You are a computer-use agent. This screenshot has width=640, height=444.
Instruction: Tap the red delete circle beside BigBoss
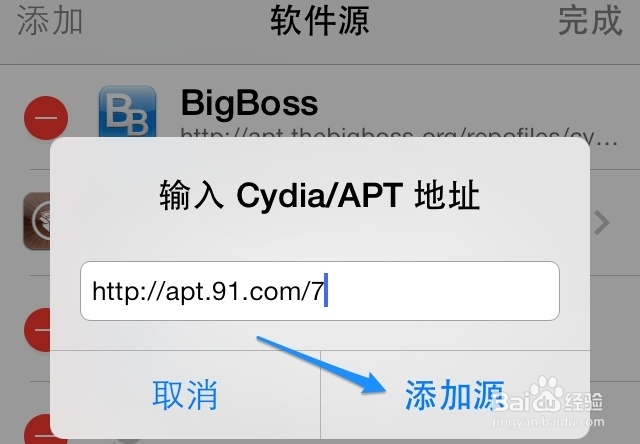46,118
